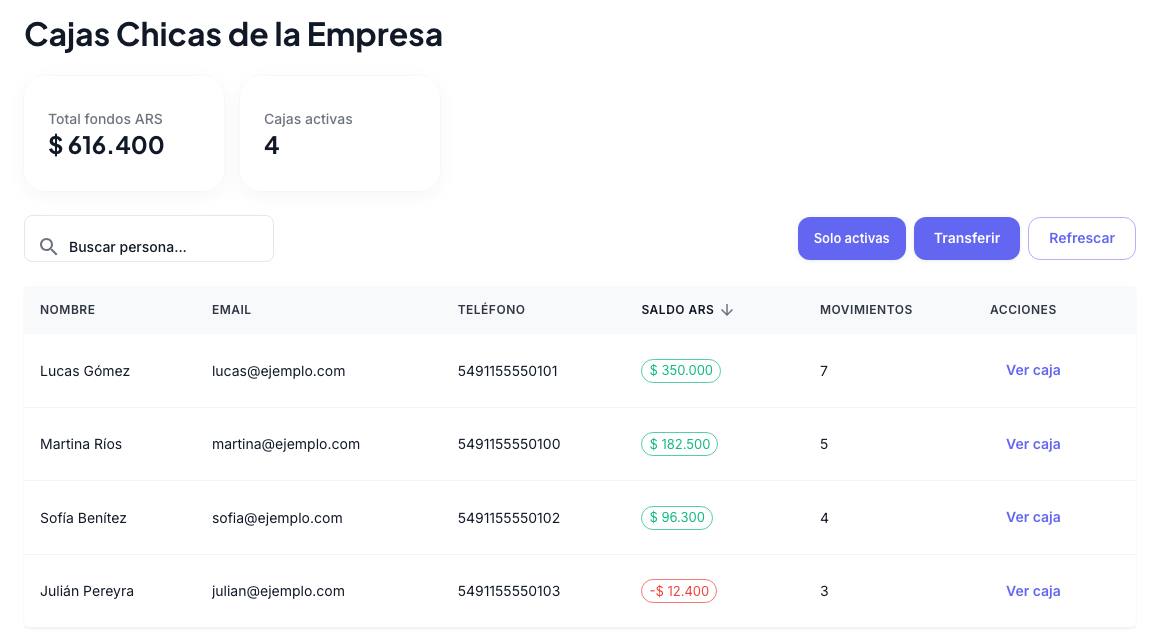Image resolution: width=1160 pixels, height=640 pixels.
Task: Click the Cajas Chicas de la Empresa heading
Action: (x=234, y=35)
